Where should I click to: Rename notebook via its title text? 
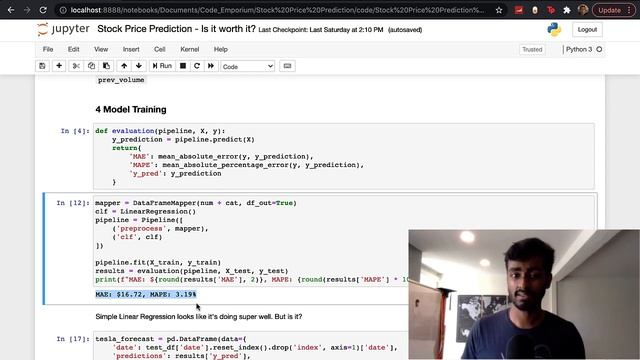click(176, 29)
